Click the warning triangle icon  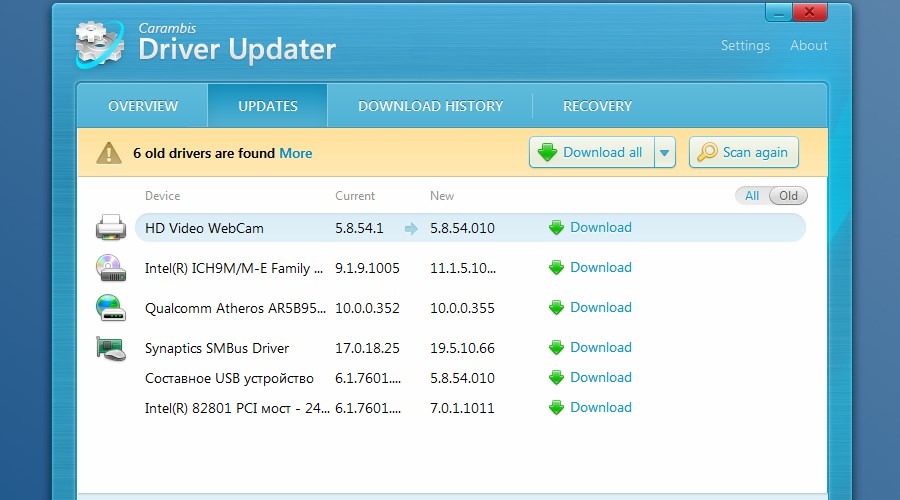point(108,153)
